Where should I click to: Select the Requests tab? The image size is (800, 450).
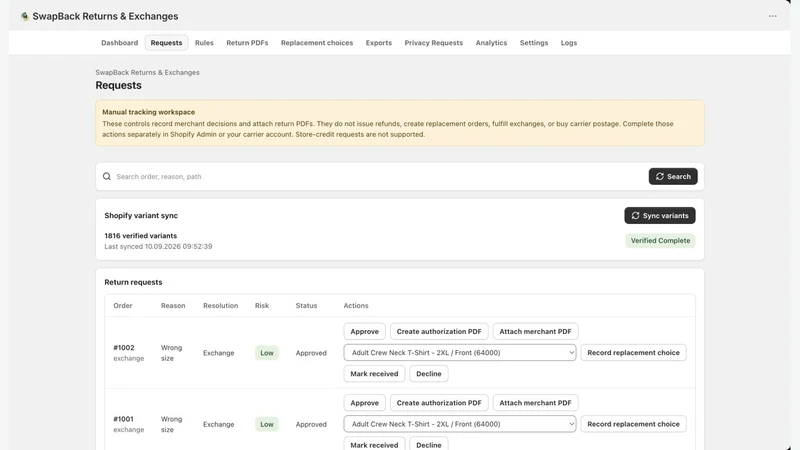[x=166, y=43]
